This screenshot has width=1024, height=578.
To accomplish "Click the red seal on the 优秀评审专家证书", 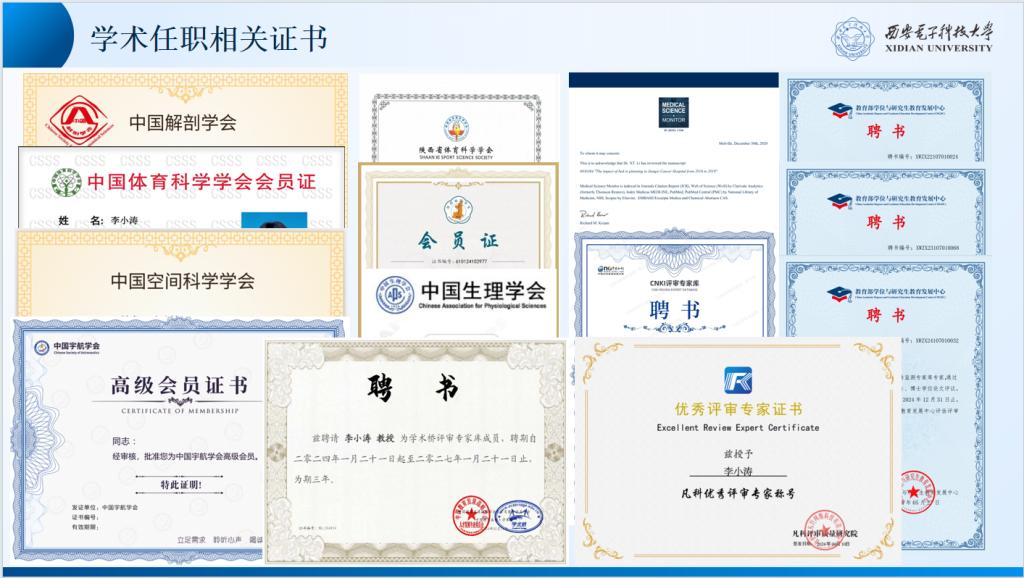I will pyautogui.click(x=824, y=530).
